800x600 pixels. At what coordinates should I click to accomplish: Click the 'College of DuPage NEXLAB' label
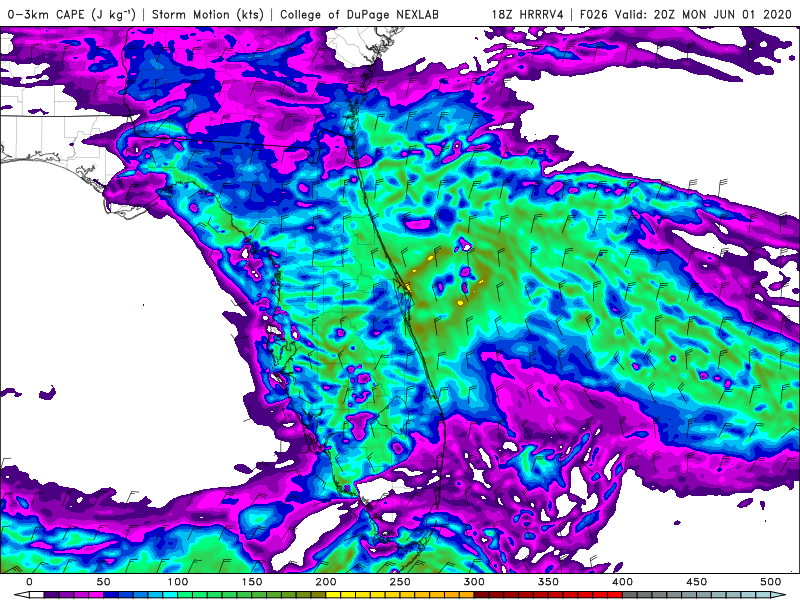click(359, 14)
